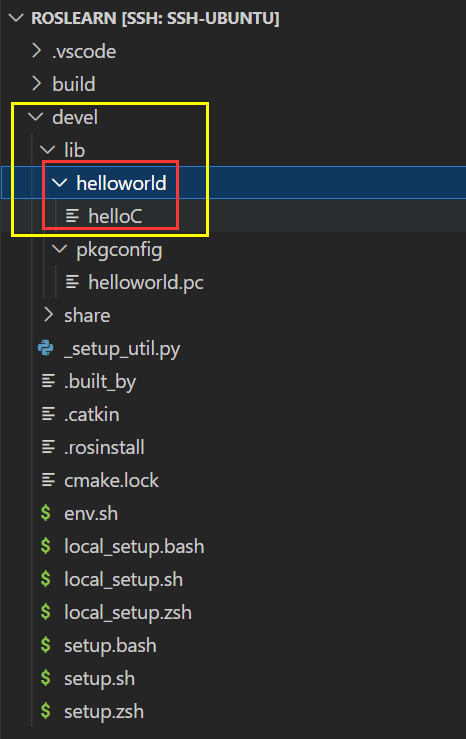Click the shell icon beside local_setup.sh
466x739 pixels.
pos(46,579)
